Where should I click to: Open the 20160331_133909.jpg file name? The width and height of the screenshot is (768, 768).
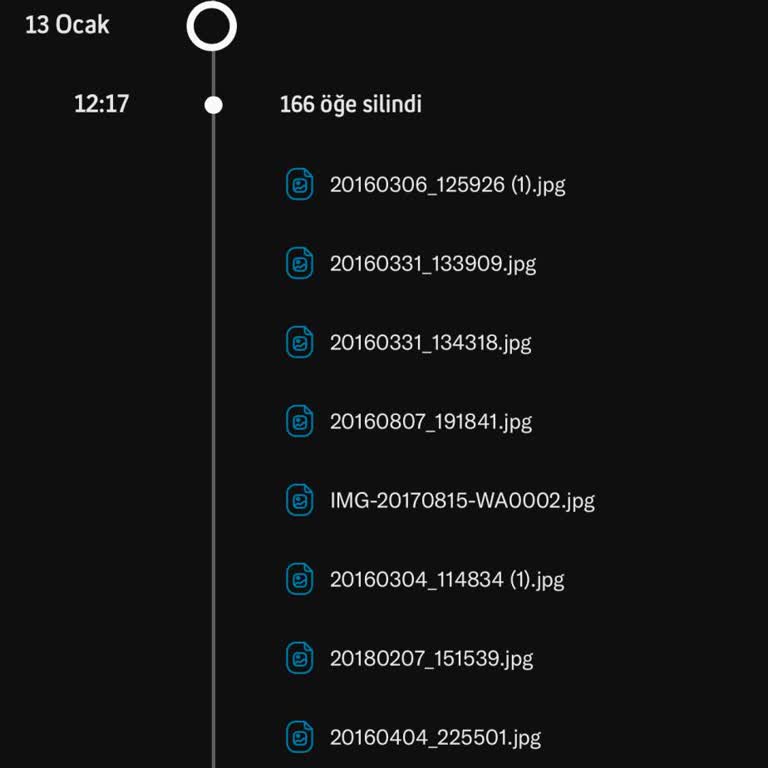click(433, 264)
